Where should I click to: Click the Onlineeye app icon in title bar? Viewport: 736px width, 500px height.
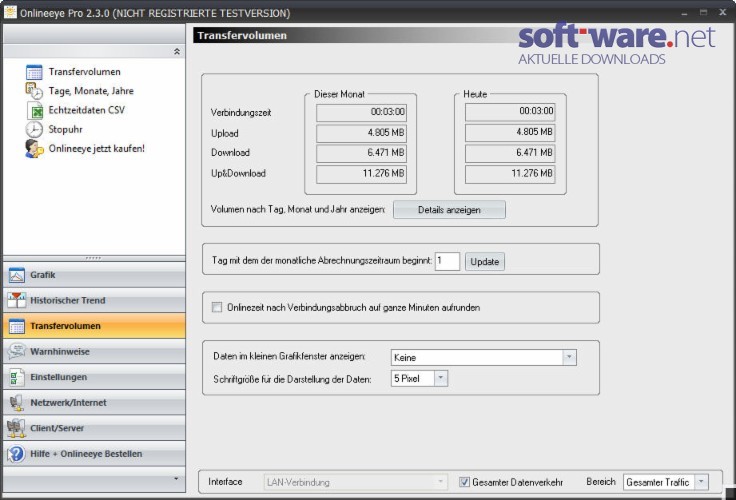click(x=10, y=11)
